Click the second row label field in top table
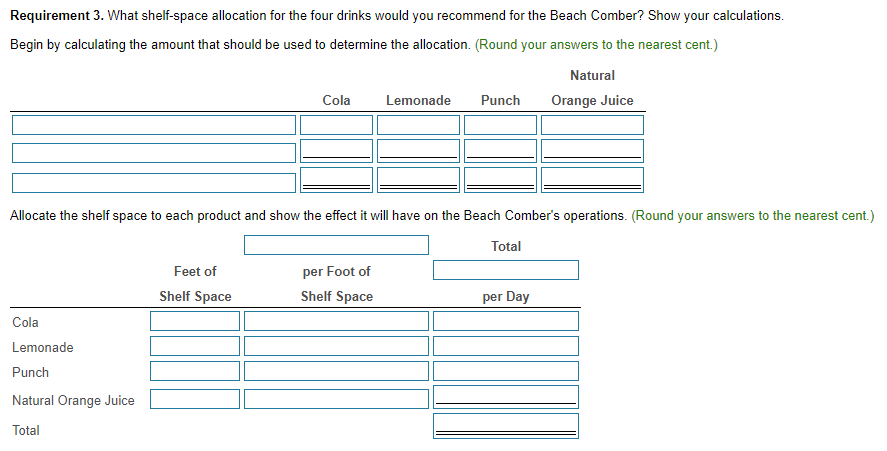 [154, 152]
